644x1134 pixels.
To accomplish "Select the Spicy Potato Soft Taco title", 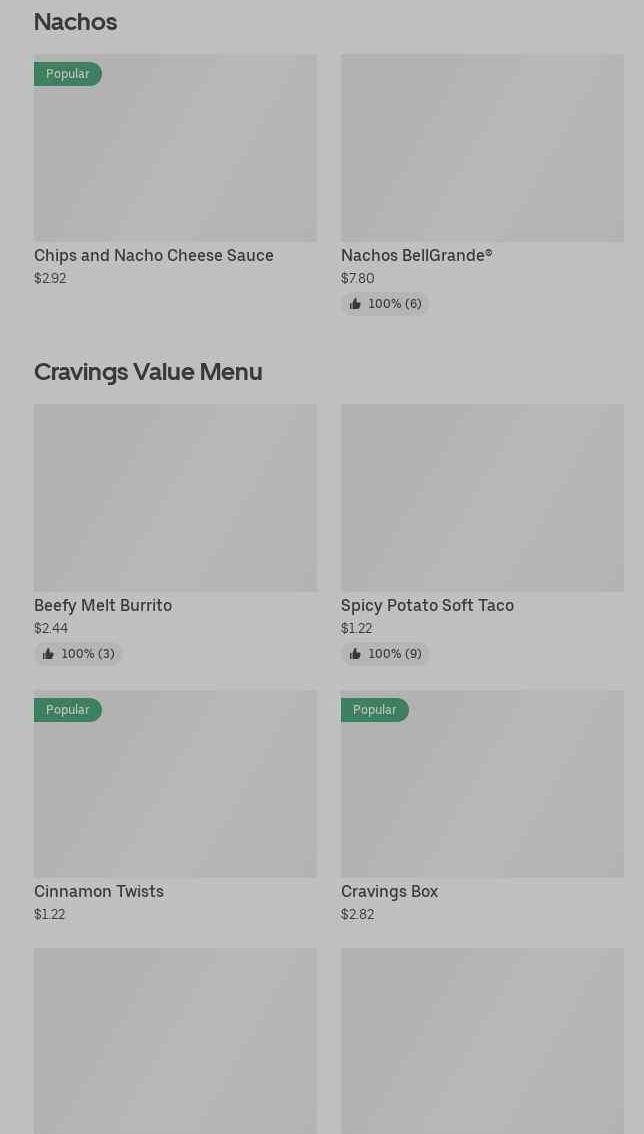I will pos(427,606).
